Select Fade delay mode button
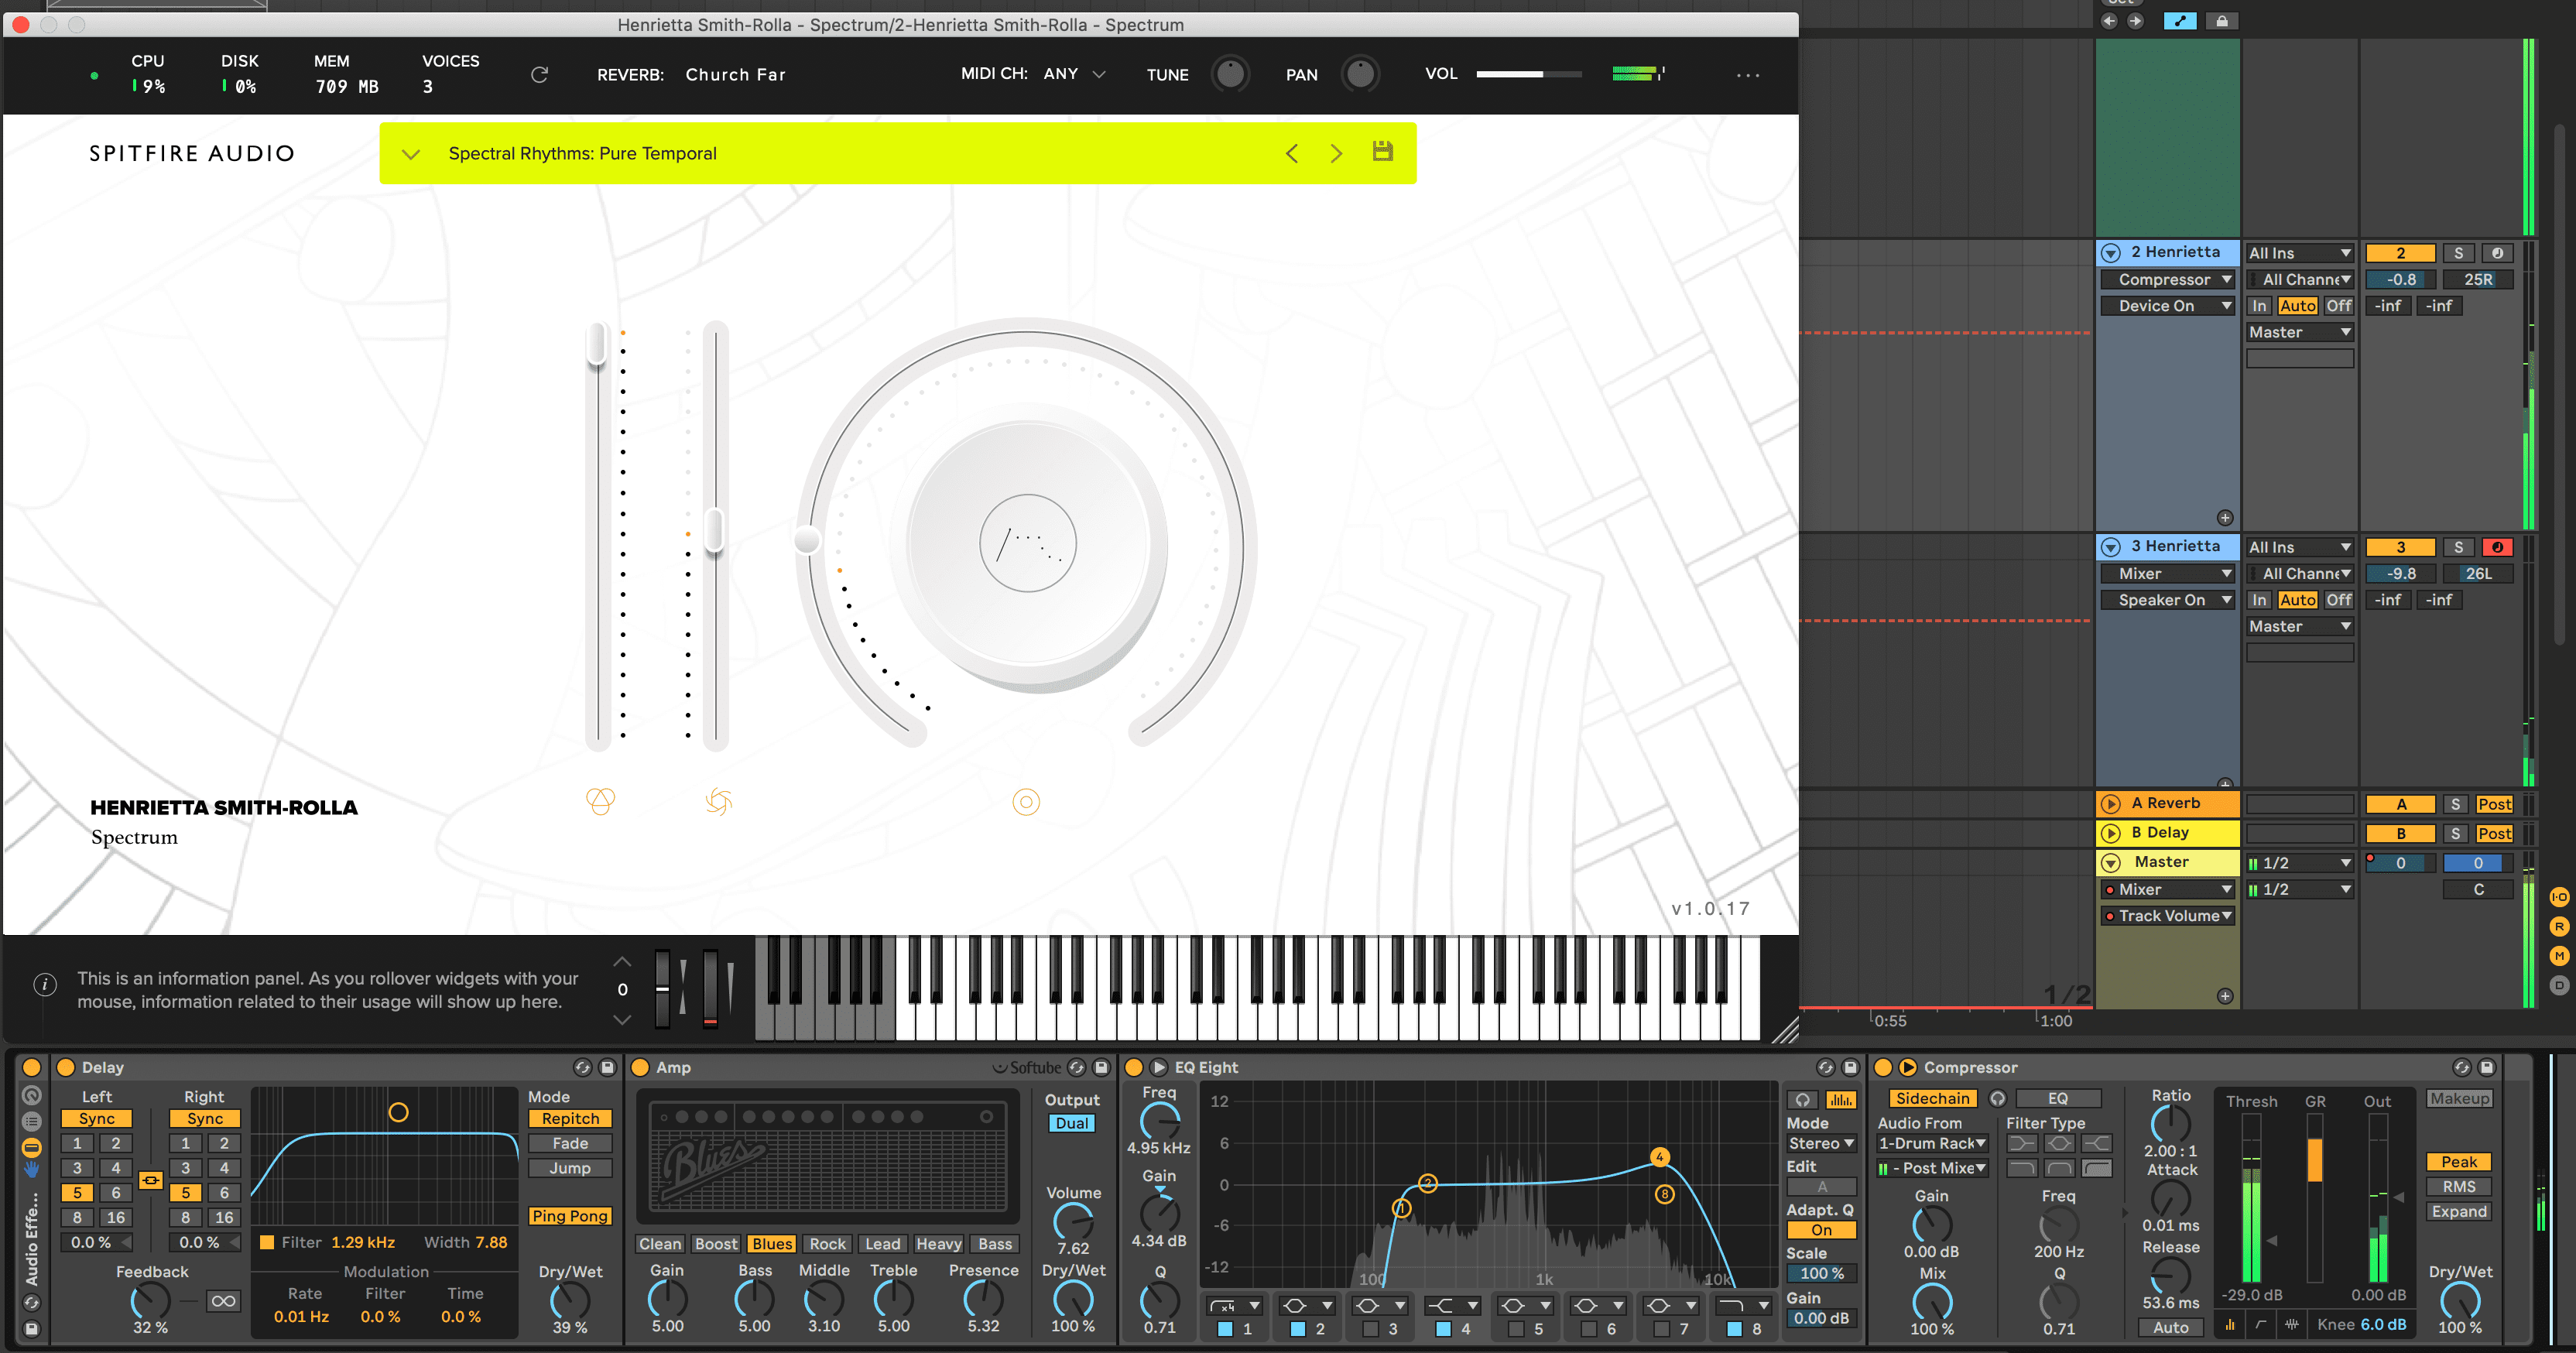The height and width of the screenshot is (1353, 2576). pyautogui.click(x=569, y=1143)
